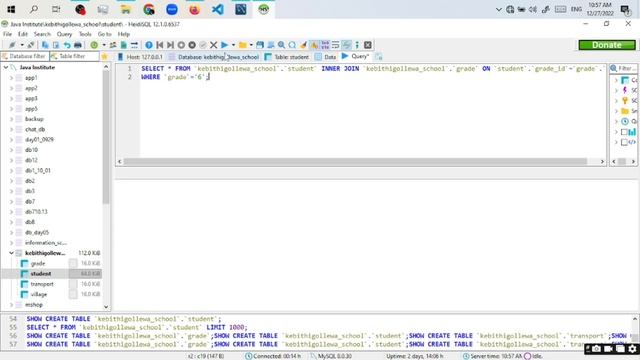The width and height of the screenshot is (640, 360).
Task: Jump to last row icon
Action: (x=171, y=45)
